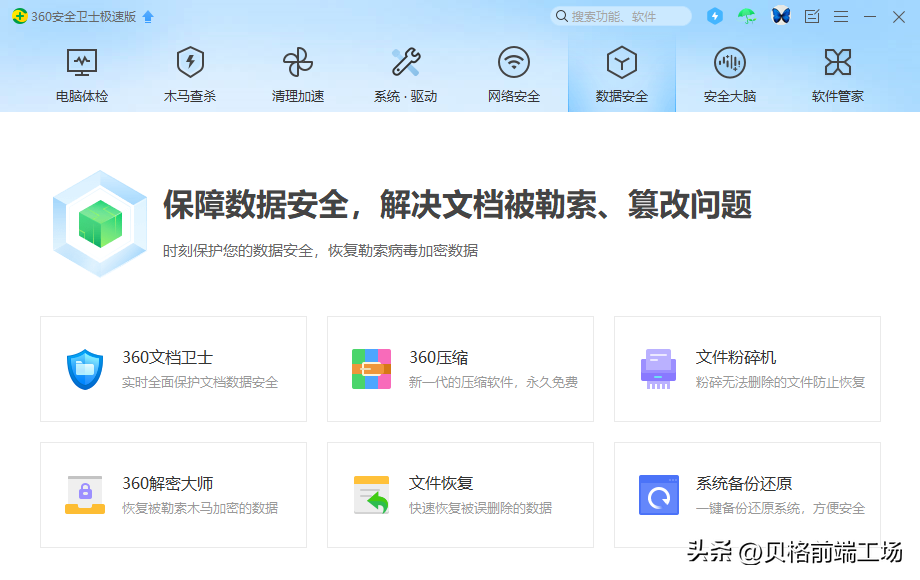Click the 360压缩 colorful archive icon
Screen dimensions: 920x580
pyautogui.click(x=371, y=369)
